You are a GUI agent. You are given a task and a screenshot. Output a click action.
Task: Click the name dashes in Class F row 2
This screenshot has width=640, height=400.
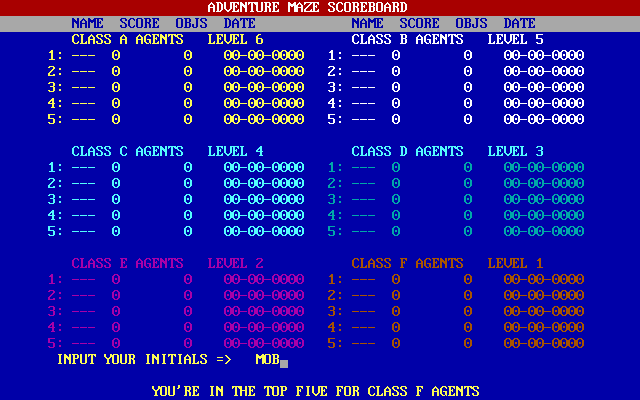click(363, 296)
